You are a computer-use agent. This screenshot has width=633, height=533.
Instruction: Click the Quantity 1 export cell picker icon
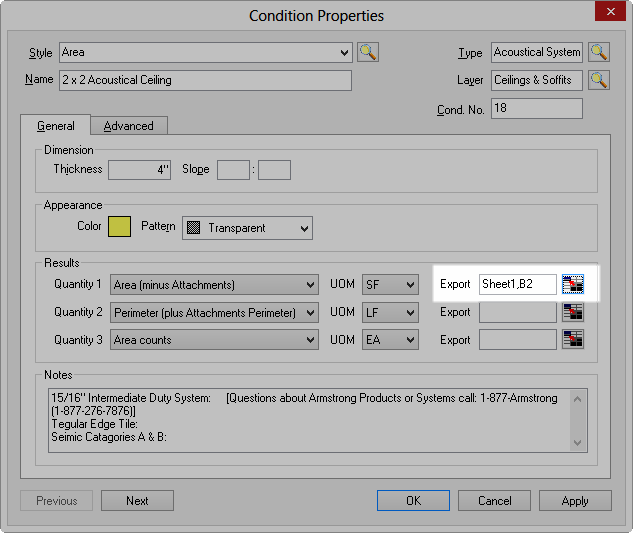[x=573, y=284]
